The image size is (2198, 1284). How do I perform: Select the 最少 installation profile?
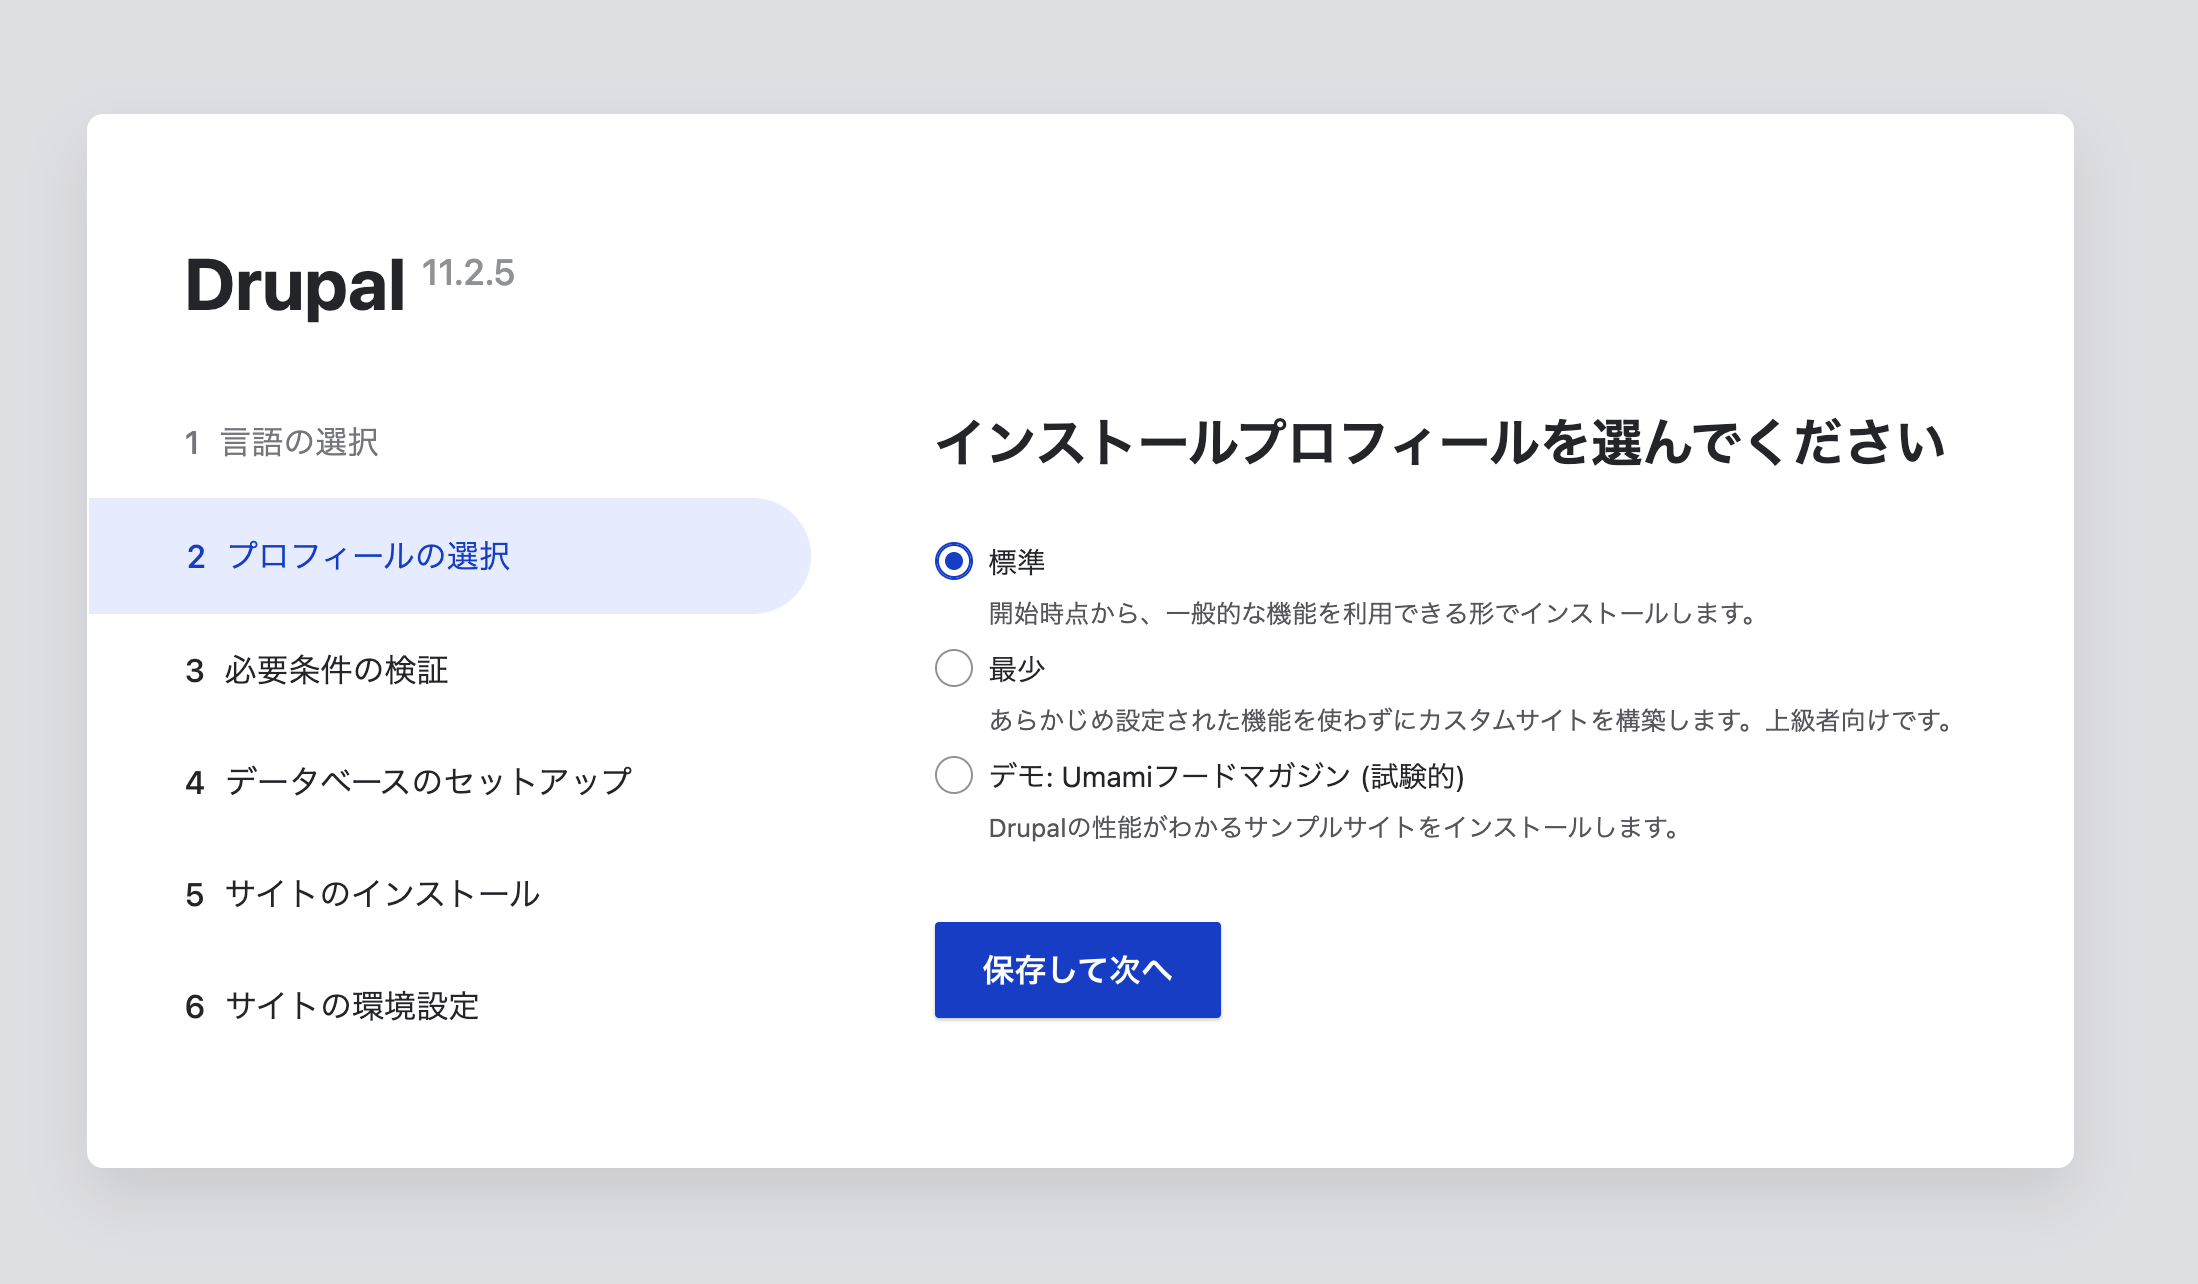954,668
